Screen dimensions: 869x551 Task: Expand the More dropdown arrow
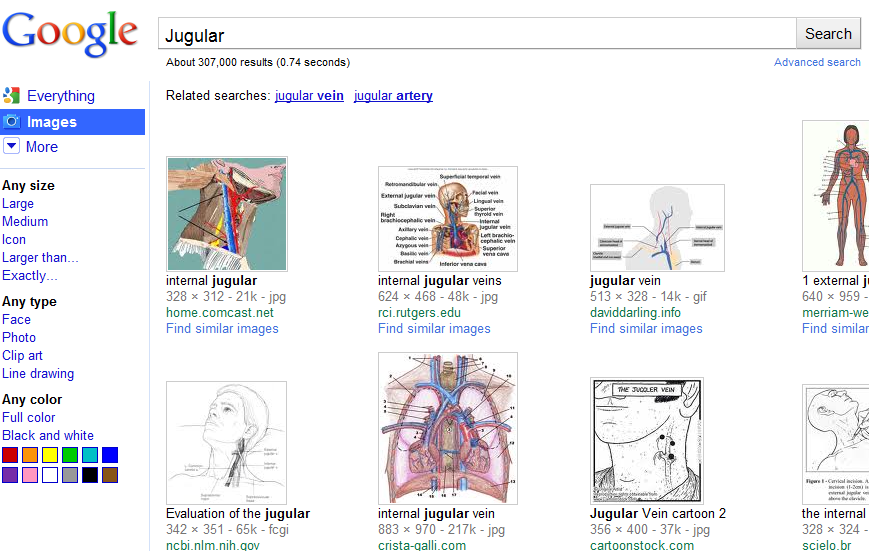point(11,146)
